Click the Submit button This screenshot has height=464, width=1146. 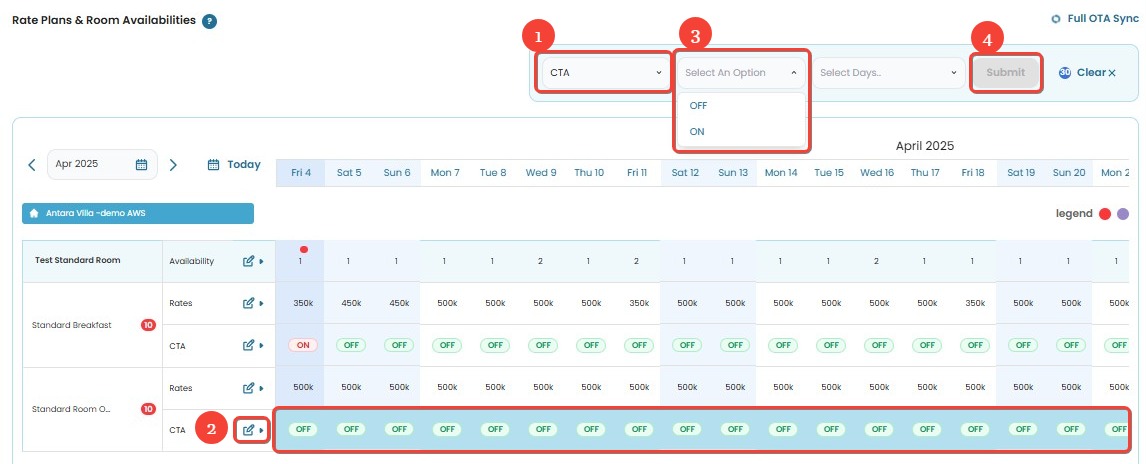pyautogui.click(x=1006, y=72)
